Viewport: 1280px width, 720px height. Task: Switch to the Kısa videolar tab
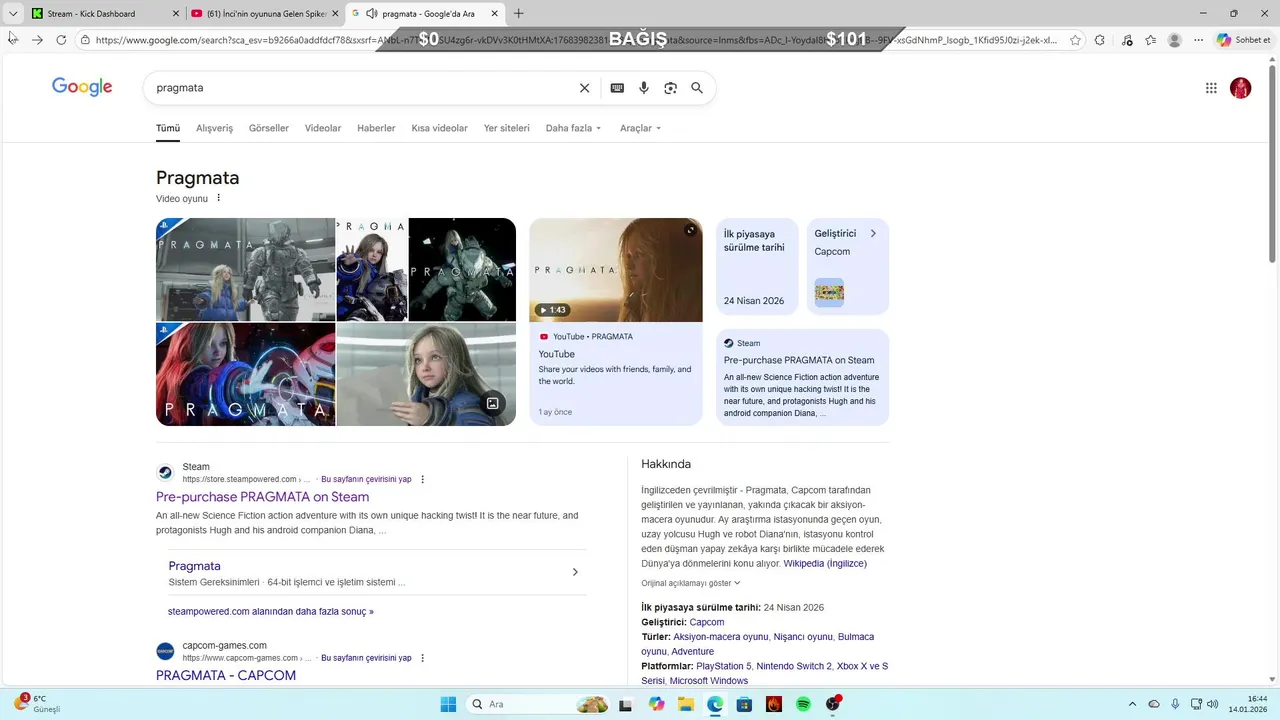[x=439, y=128]
